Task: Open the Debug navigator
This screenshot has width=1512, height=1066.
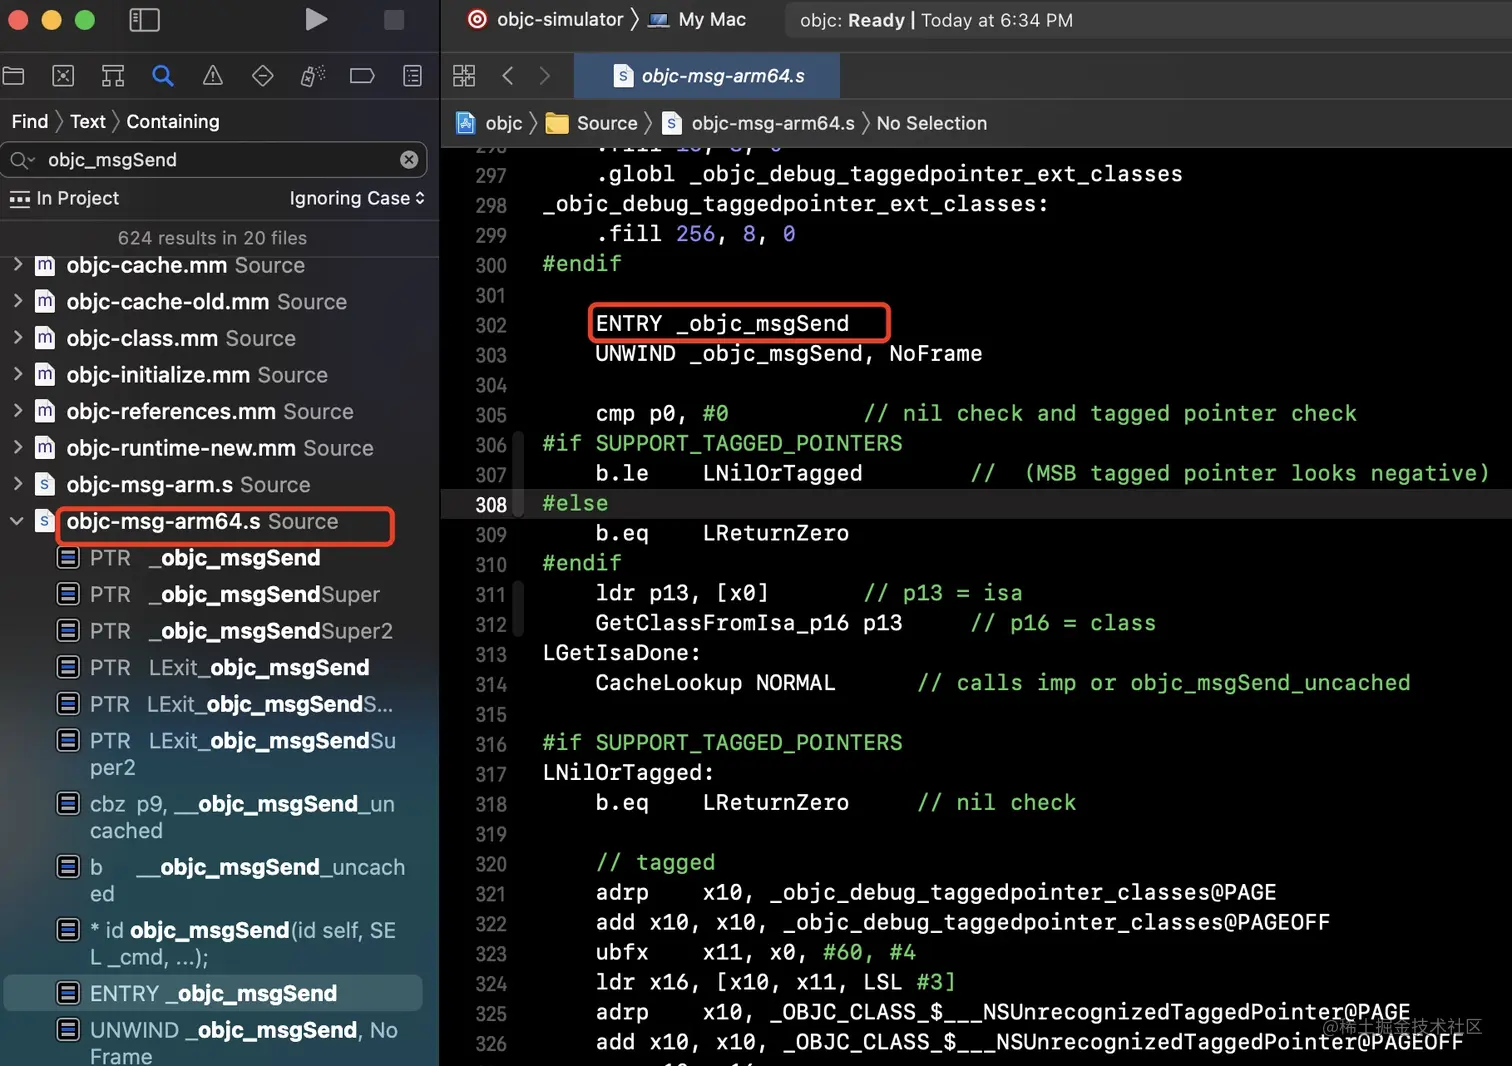Action: [x=313, y=76]
